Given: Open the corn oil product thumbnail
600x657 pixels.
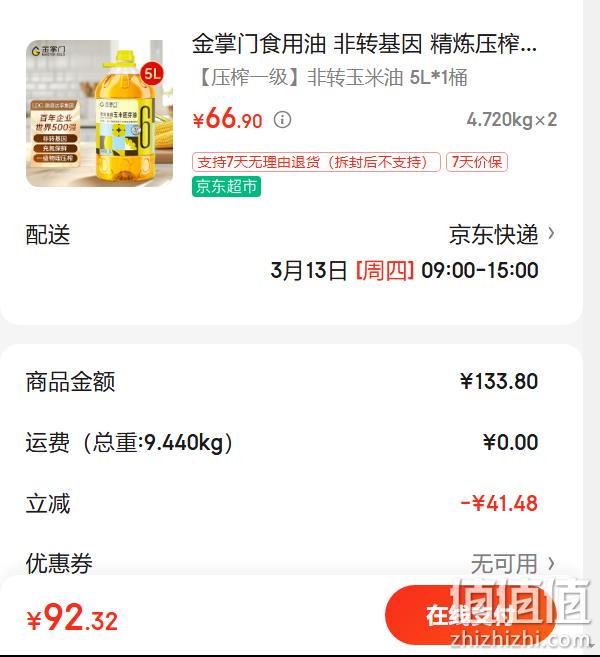Looking at the screenshot, I should pos(100,113).
